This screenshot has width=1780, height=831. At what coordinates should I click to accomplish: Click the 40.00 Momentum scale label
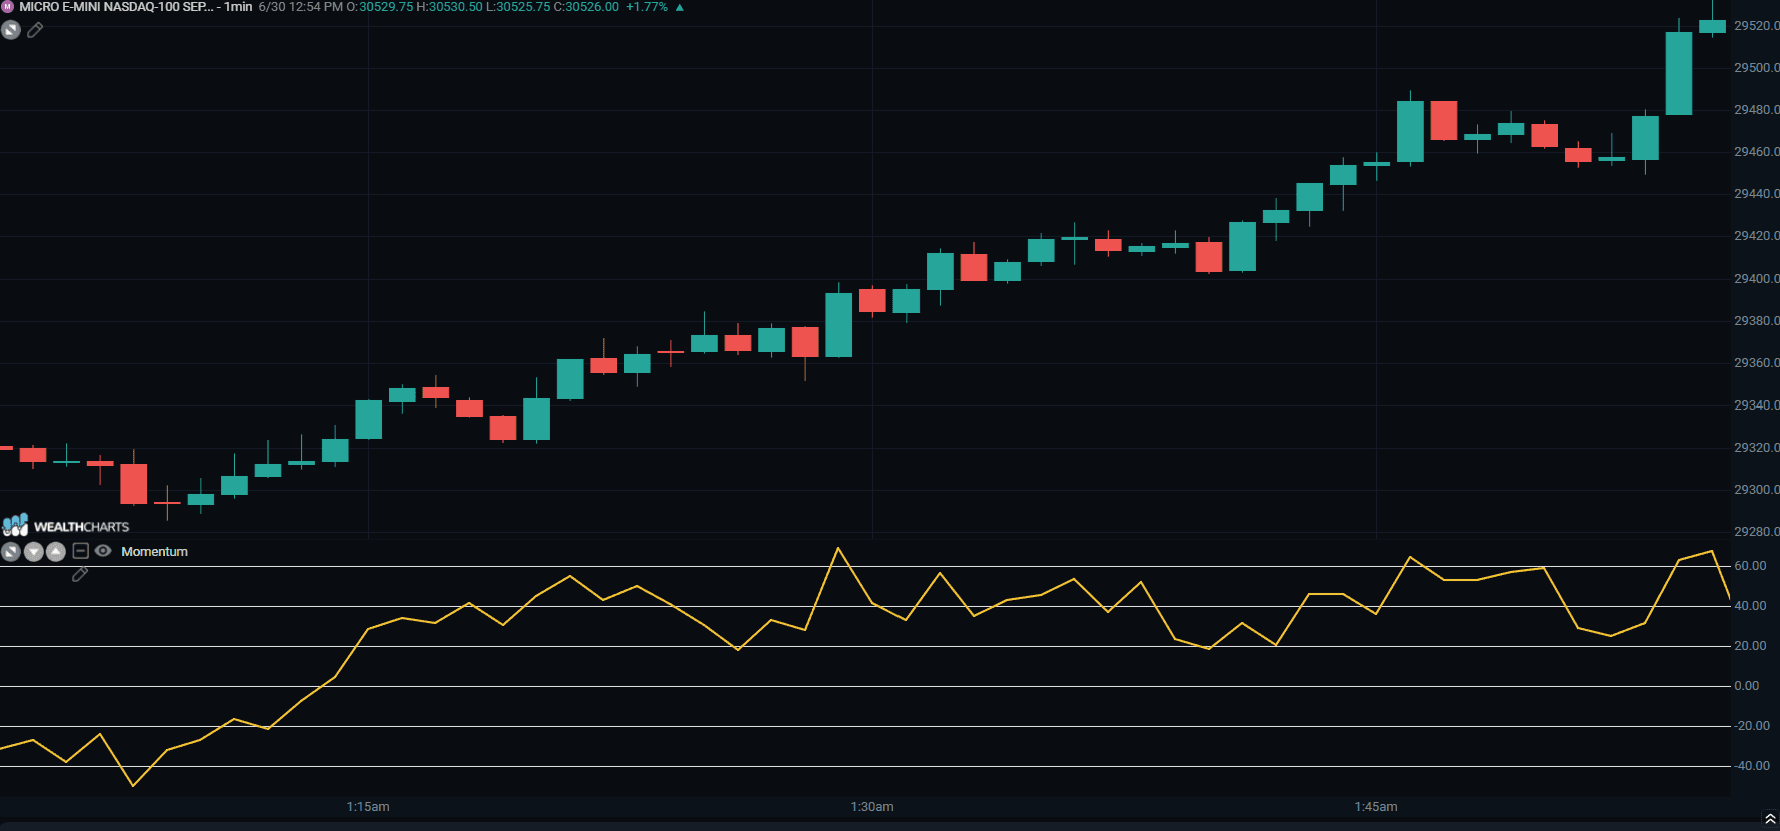[1750, 606]
